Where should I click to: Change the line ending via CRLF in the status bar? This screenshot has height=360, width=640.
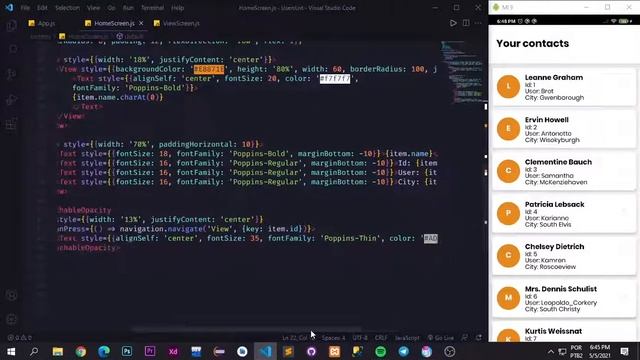pyautogui.click(x=381, y=338)
